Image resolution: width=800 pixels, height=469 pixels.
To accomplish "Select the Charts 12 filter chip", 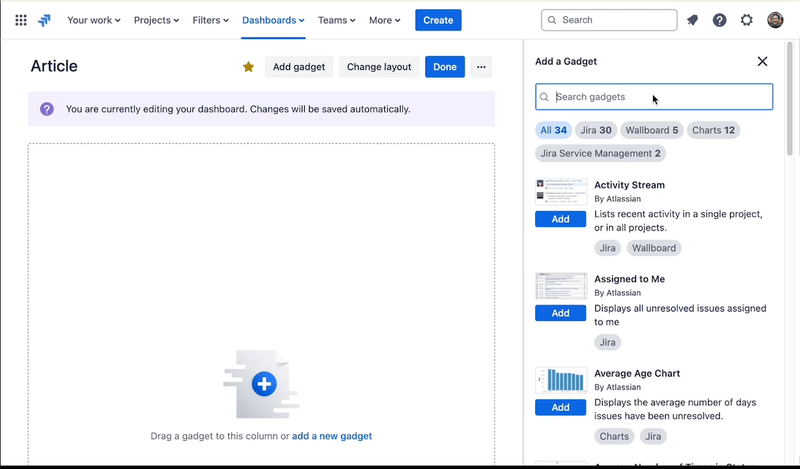I will point(713,130).
